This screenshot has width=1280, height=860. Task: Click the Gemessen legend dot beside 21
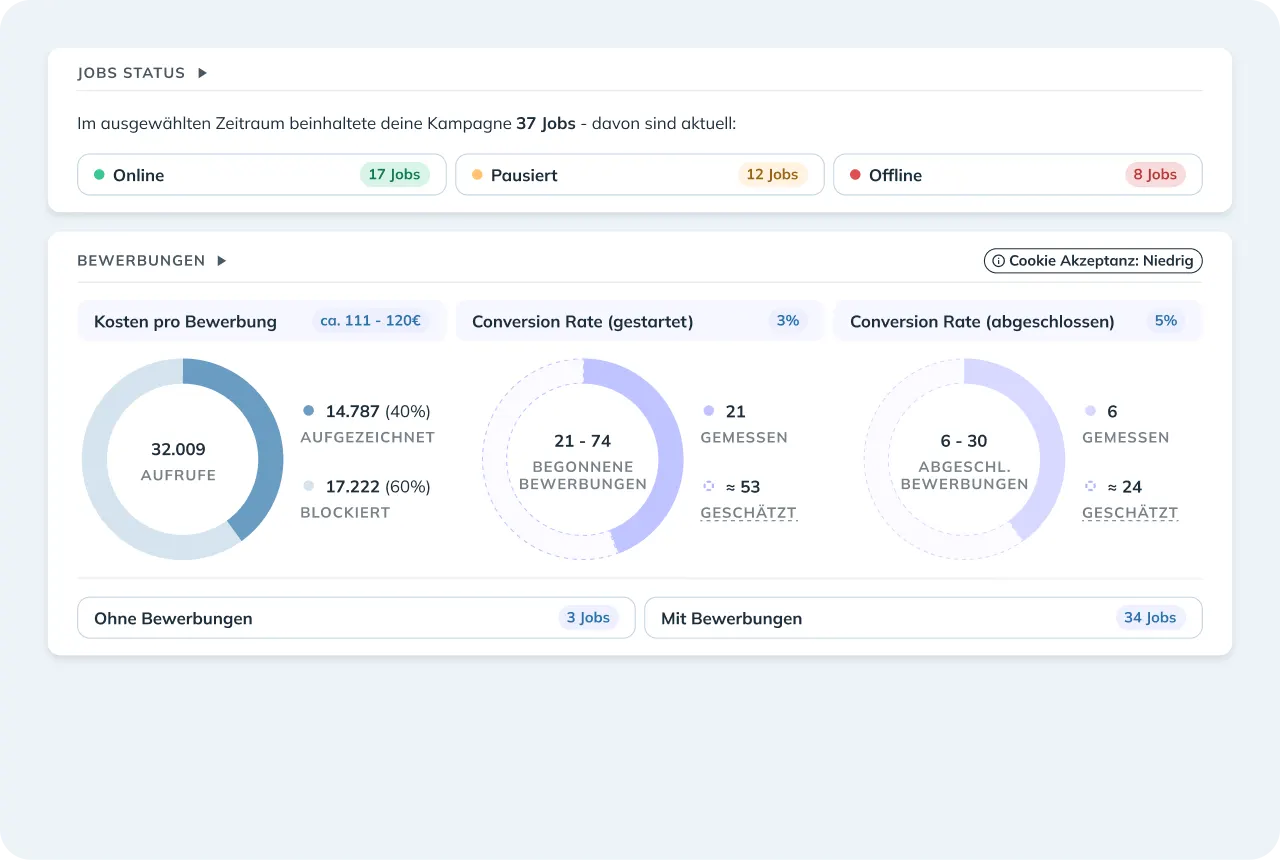709,411
